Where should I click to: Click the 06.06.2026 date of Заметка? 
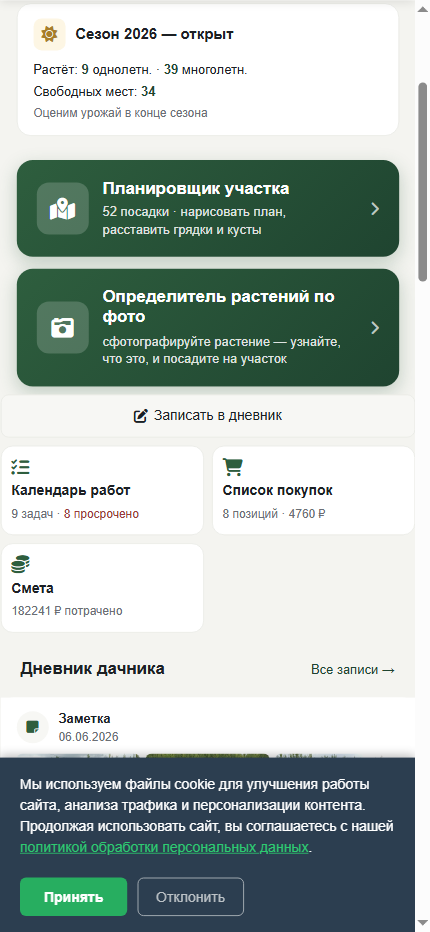[89, 737]
